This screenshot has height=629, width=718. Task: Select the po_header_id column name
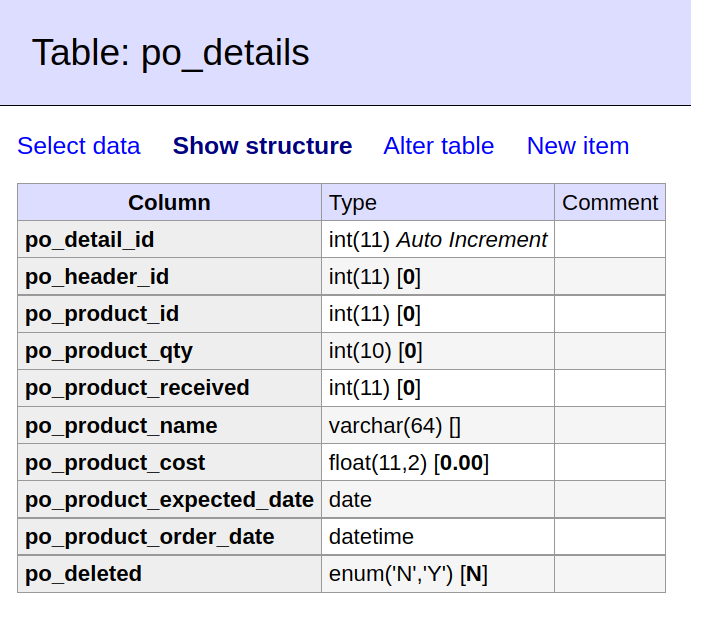pos(97,277)
